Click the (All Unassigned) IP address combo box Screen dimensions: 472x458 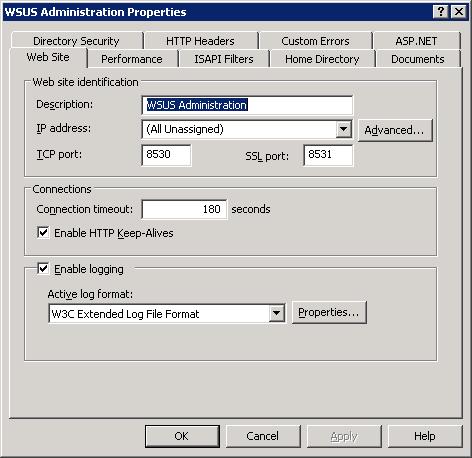[x=247, y=129]
